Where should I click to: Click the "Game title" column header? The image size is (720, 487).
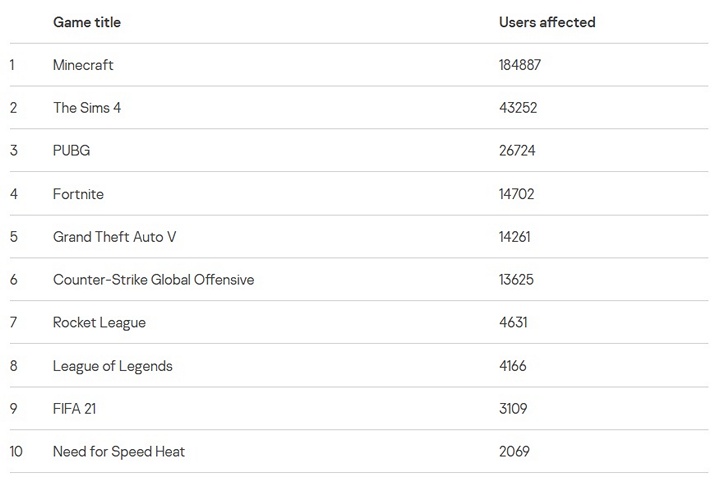click(87, 22)
